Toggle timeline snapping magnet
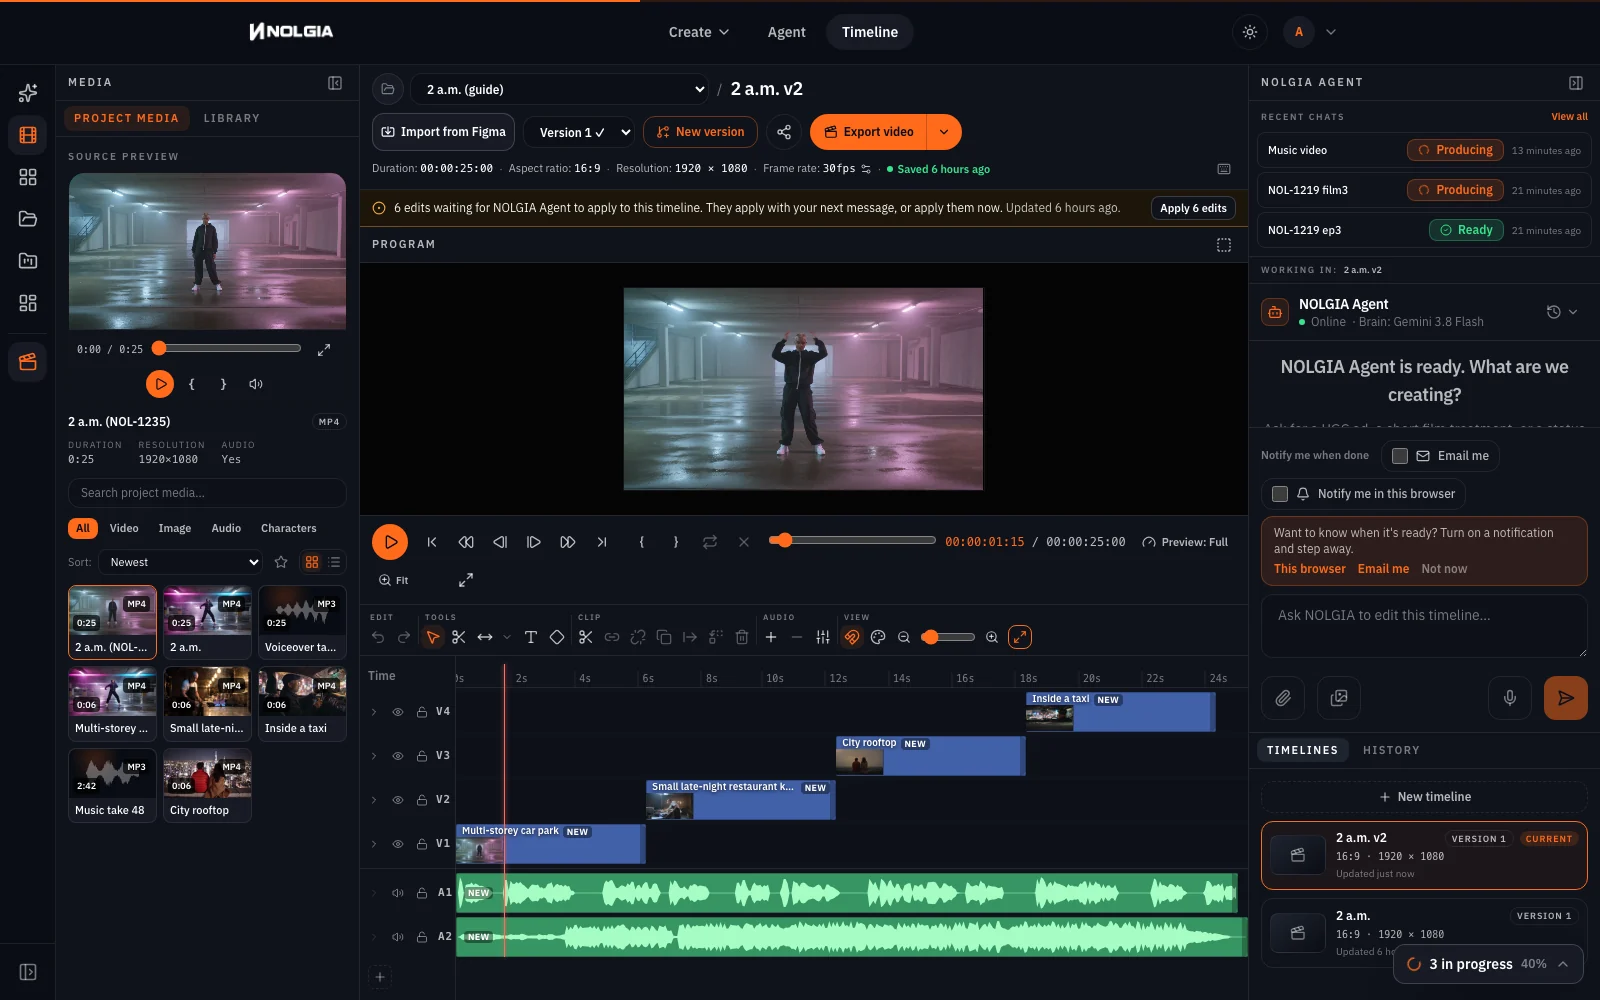 (x=852, y=637)
